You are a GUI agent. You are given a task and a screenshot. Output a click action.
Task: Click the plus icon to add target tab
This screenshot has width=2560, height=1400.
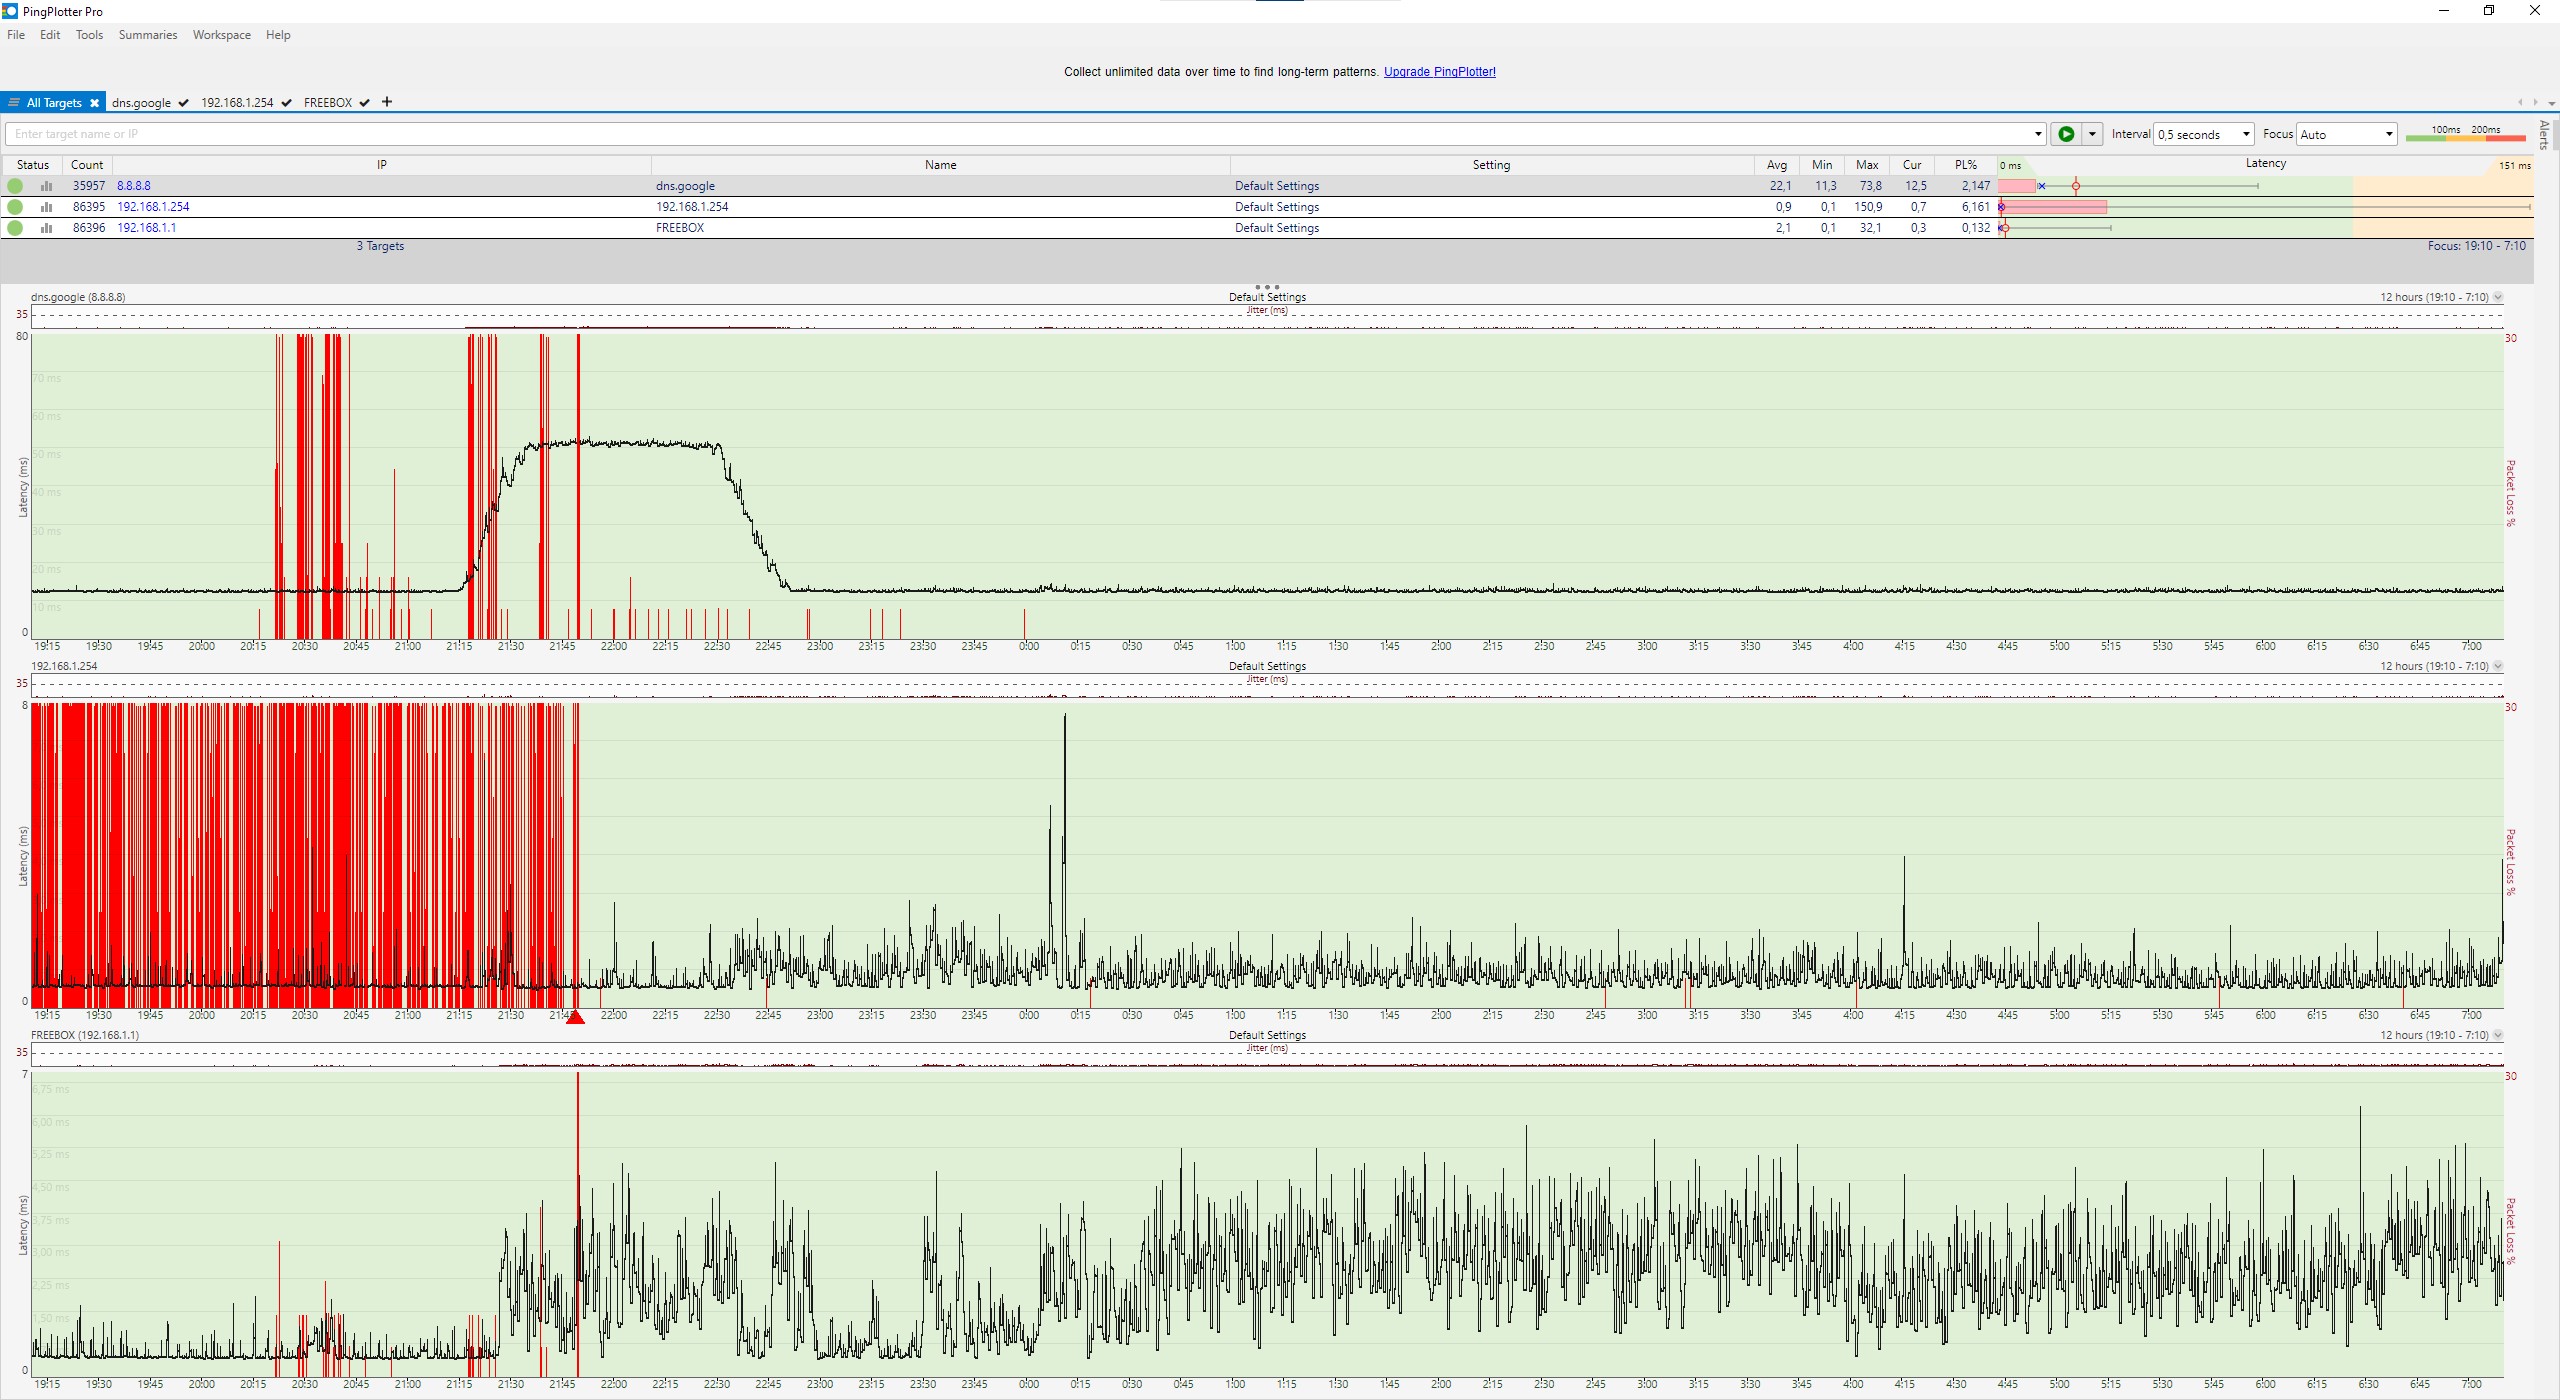[387, 102]
